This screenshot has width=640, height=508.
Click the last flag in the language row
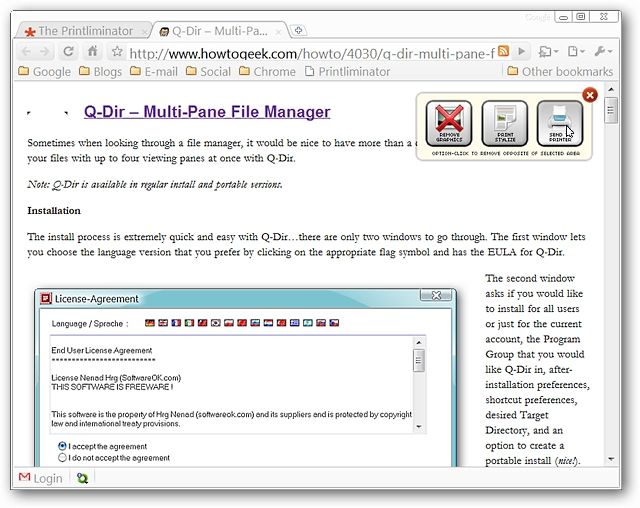point(334,323)
